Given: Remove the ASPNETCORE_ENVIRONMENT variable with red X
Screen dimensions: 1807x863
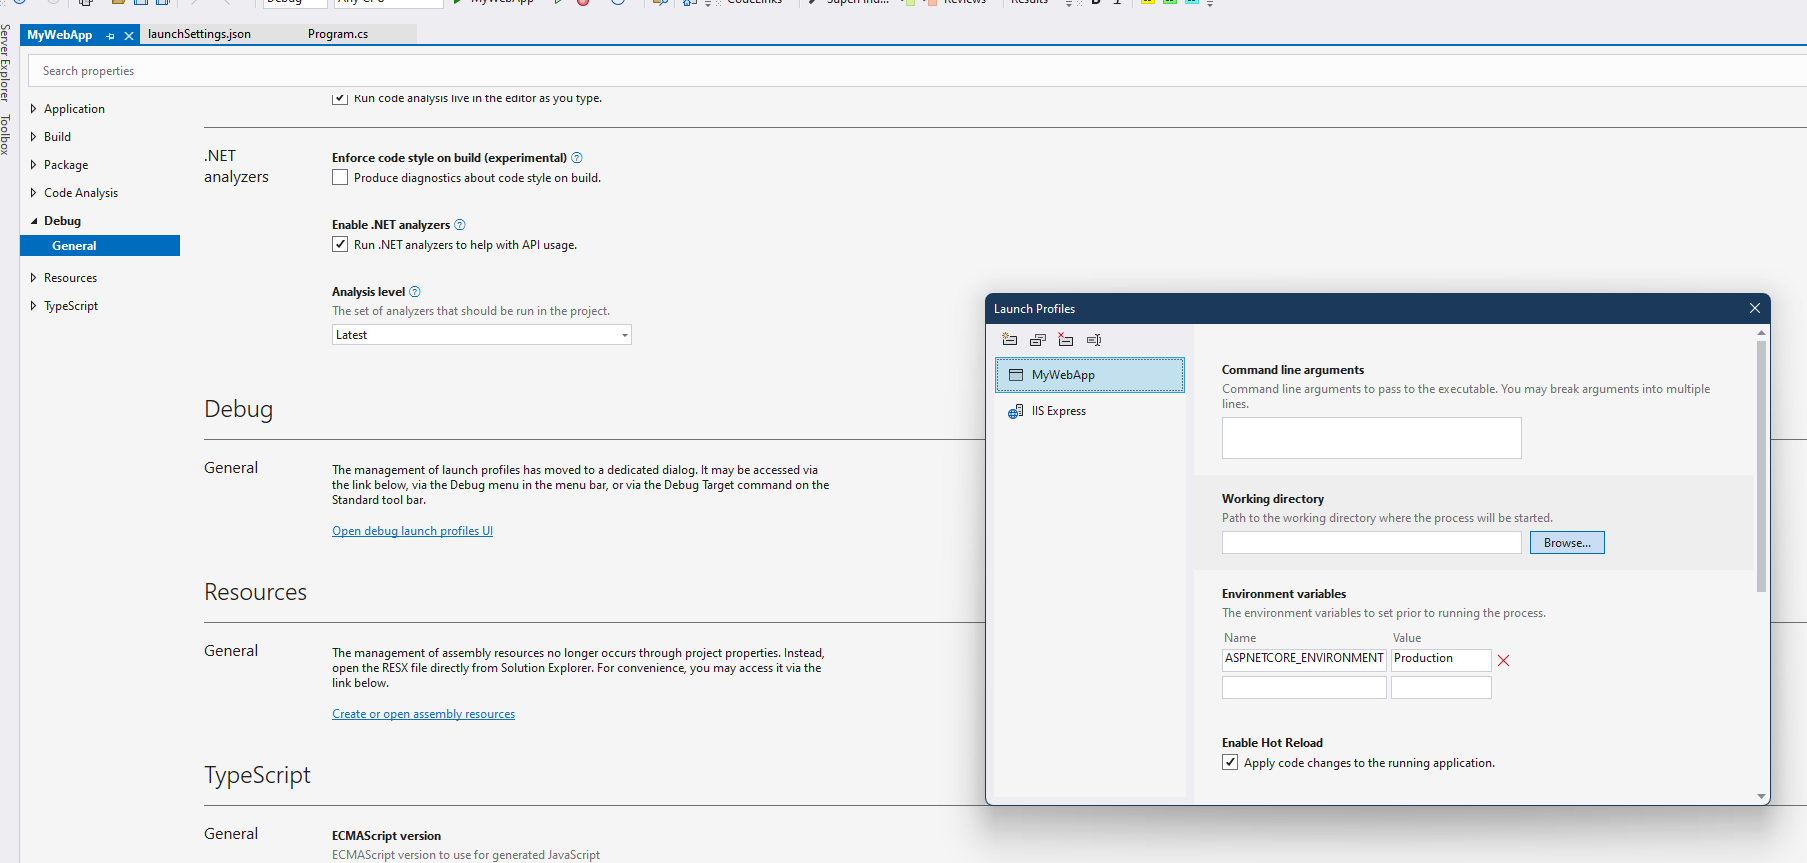Looking at the screenshot, I should 1503,660.
